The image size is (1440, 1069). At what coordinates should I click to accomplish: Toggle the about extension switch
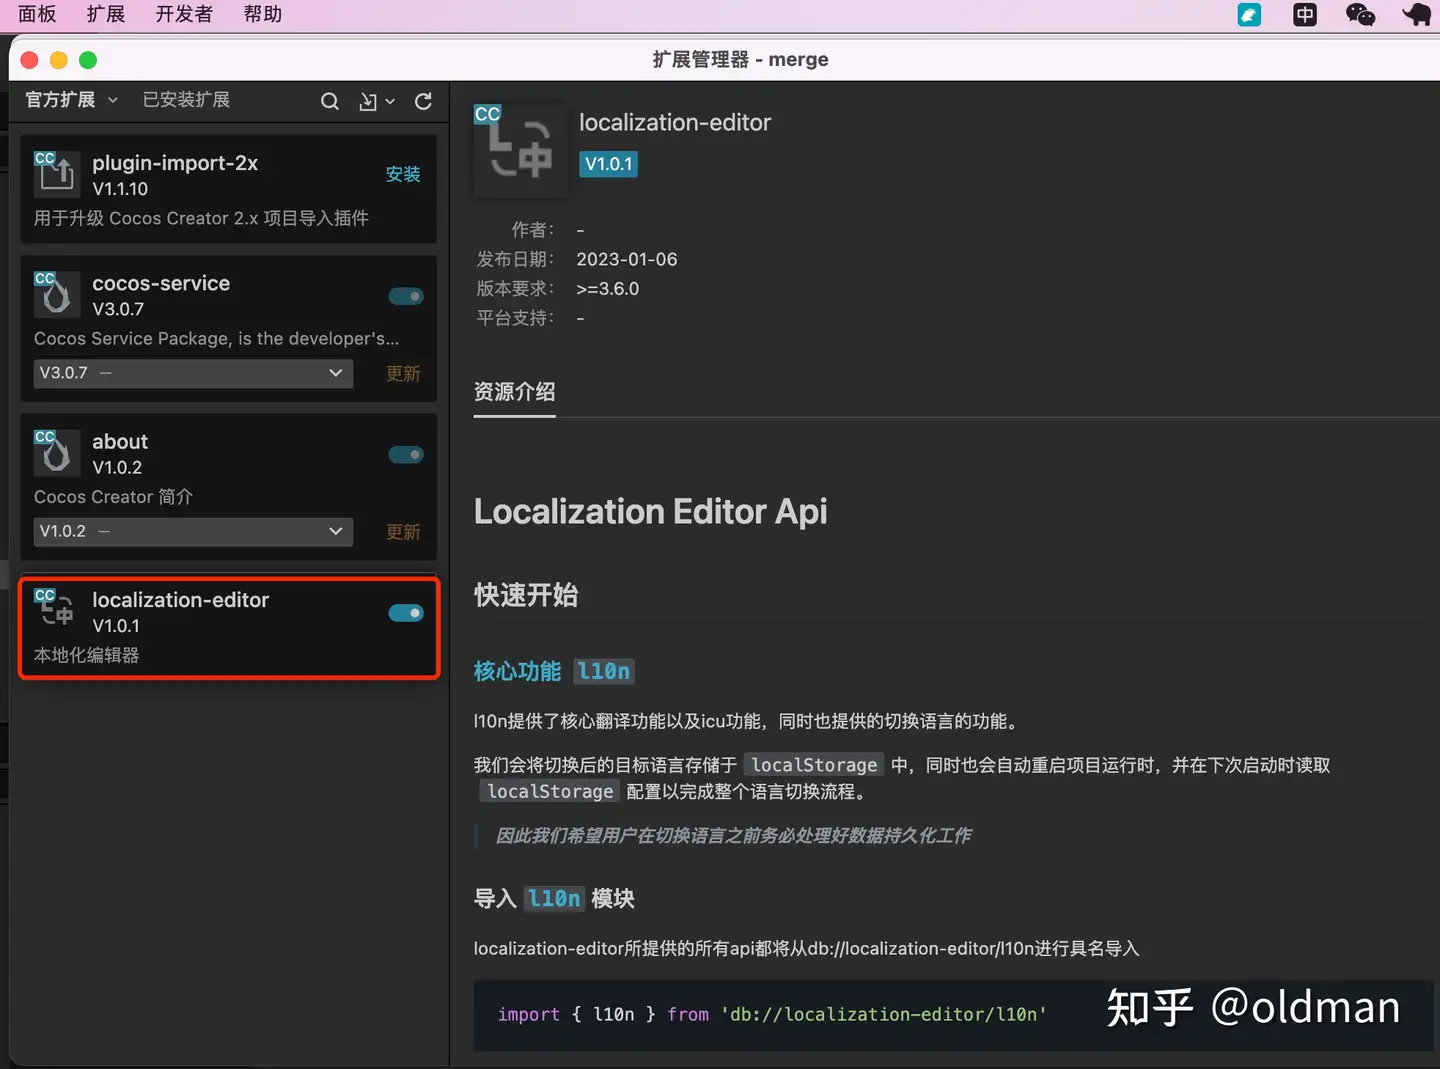(406, 454)
